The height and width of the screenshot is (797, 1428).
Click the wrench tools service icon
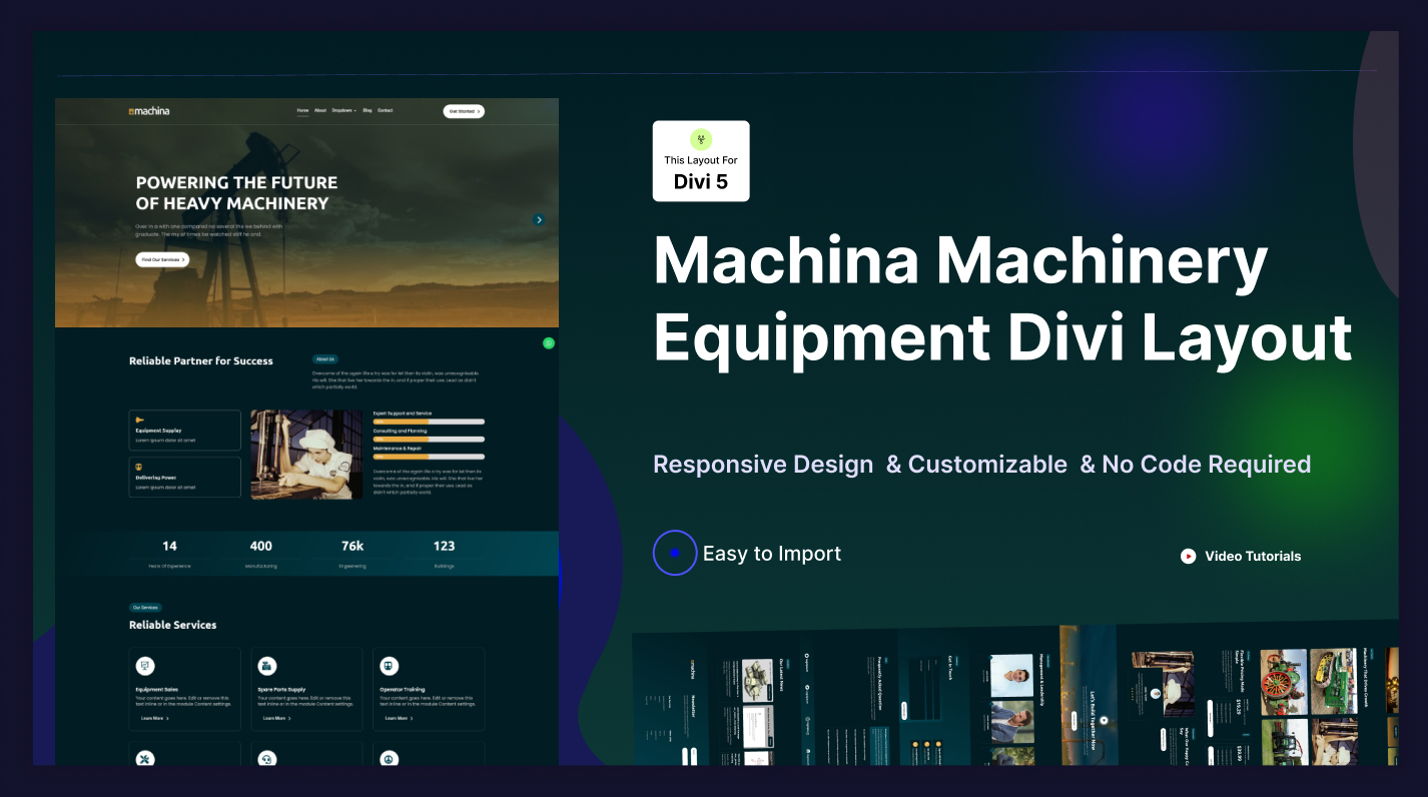click(x=145, y=759)
